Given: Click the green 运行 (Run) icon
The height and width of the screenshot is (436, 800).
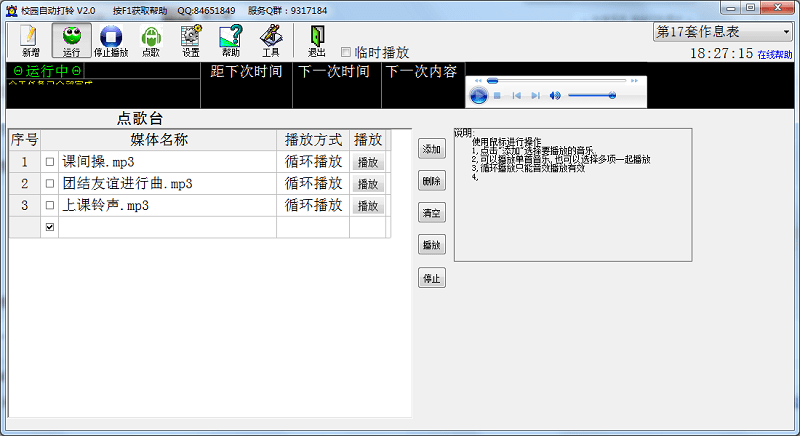Looking at the screenshot, I should click(x=71, y=40).
